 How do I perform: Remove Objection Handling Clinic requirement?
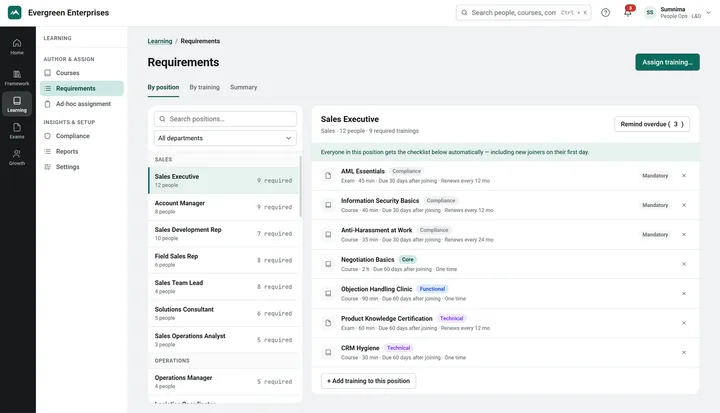pos(684,294)
